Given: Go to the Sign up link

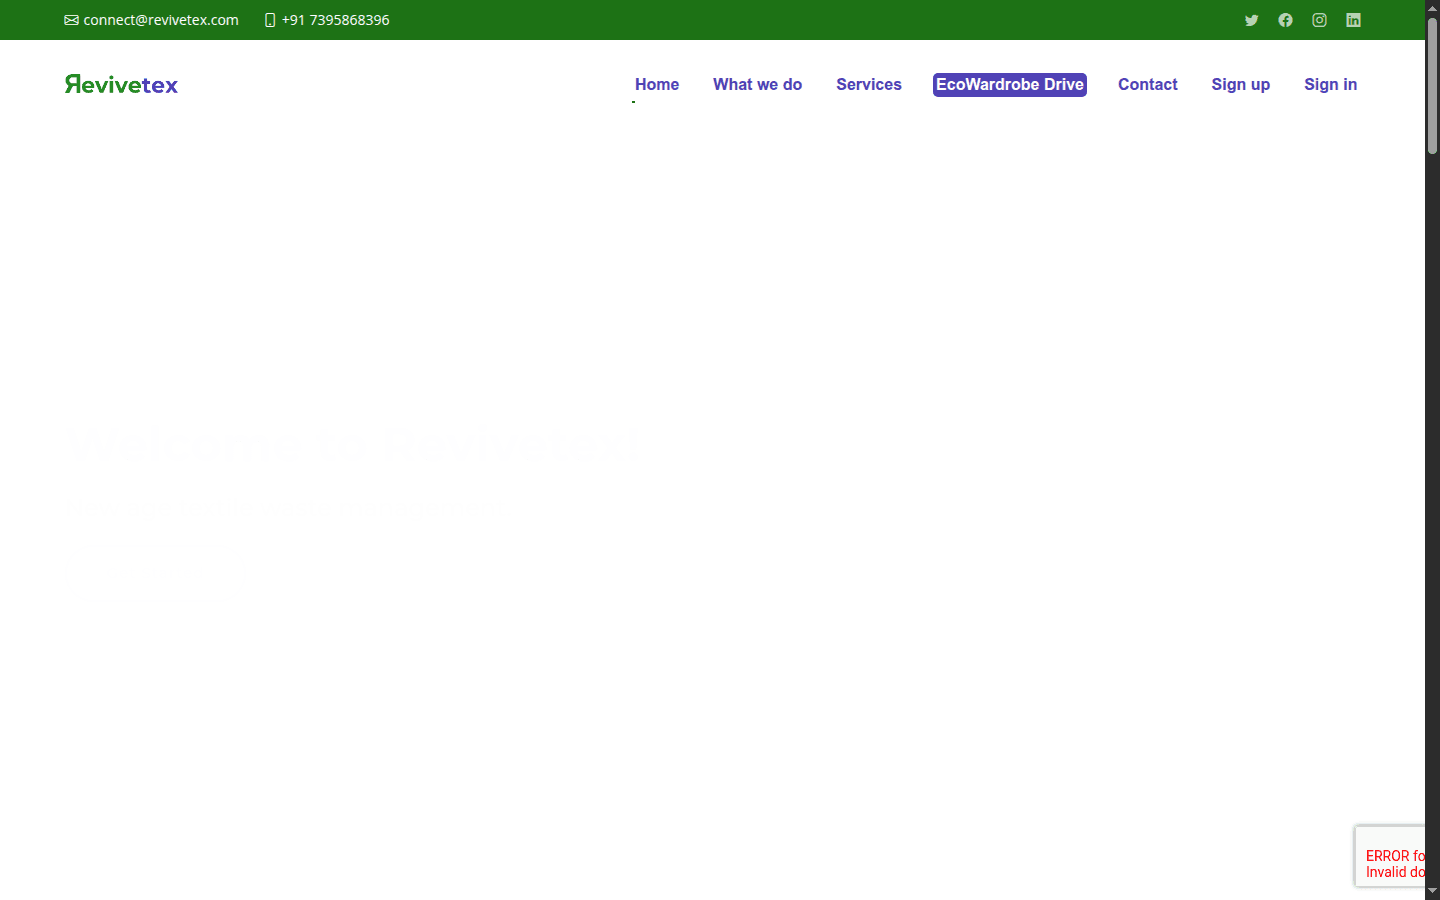Looking at the screenshot, I should (1241, 85).
